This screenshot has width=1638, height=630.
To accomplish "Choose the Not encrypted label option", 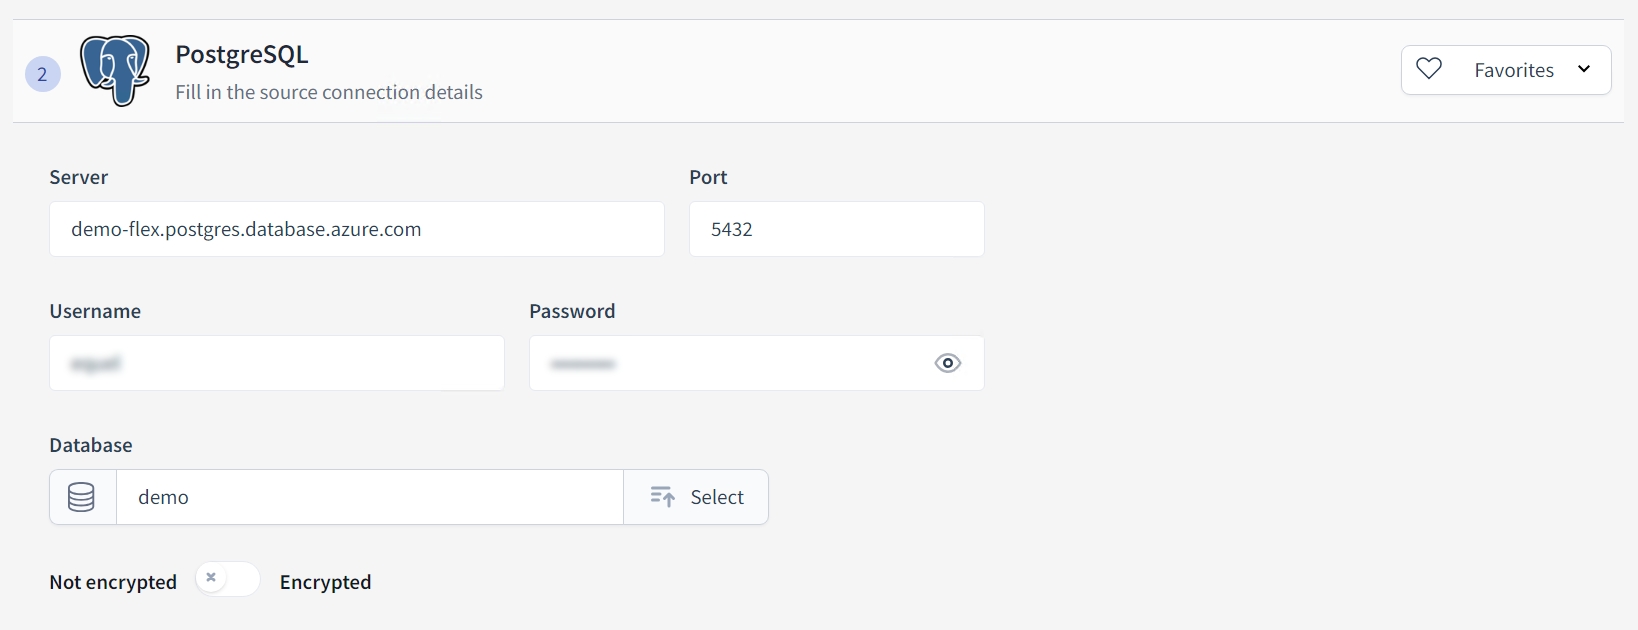I will pos(113,582).
